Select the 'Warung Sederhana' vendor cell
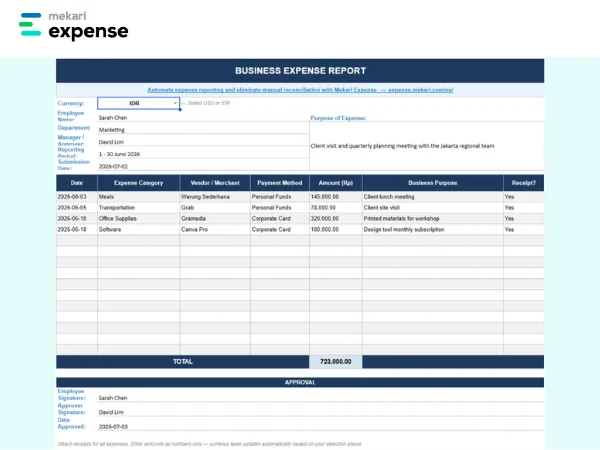The width and height of the screenshot is (600, 450). tap(215, 197)
